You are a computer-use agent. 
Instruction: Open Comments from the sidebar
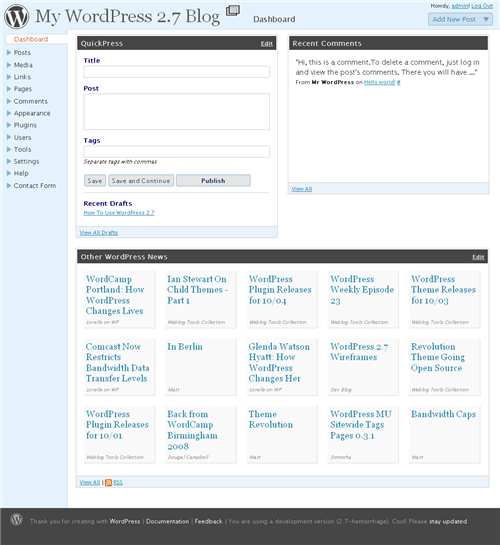click(31, 101)
